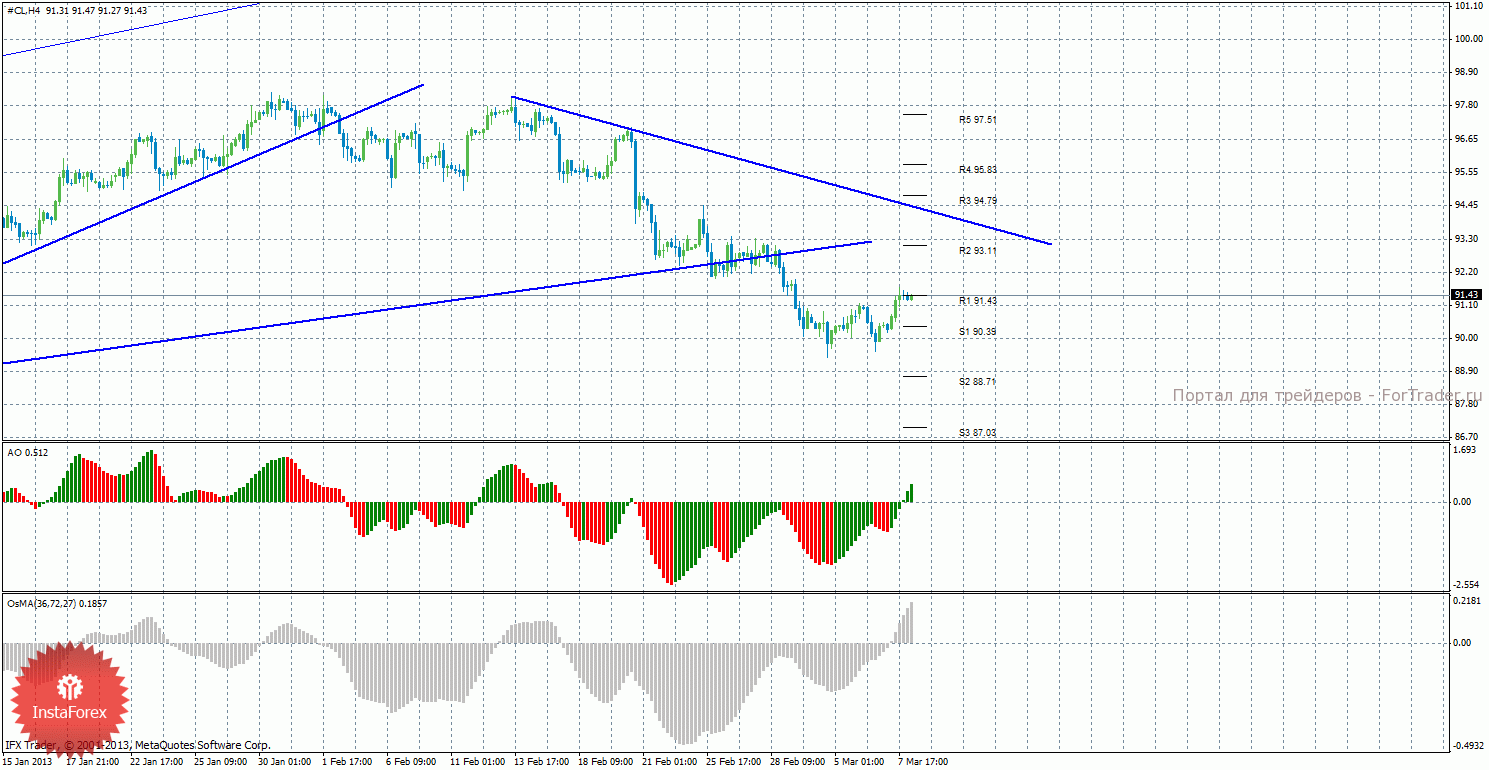Click the 15 Jan 2013 date label
The width and height of the screenshot is (1489, 770).
[x=27, y=761]
